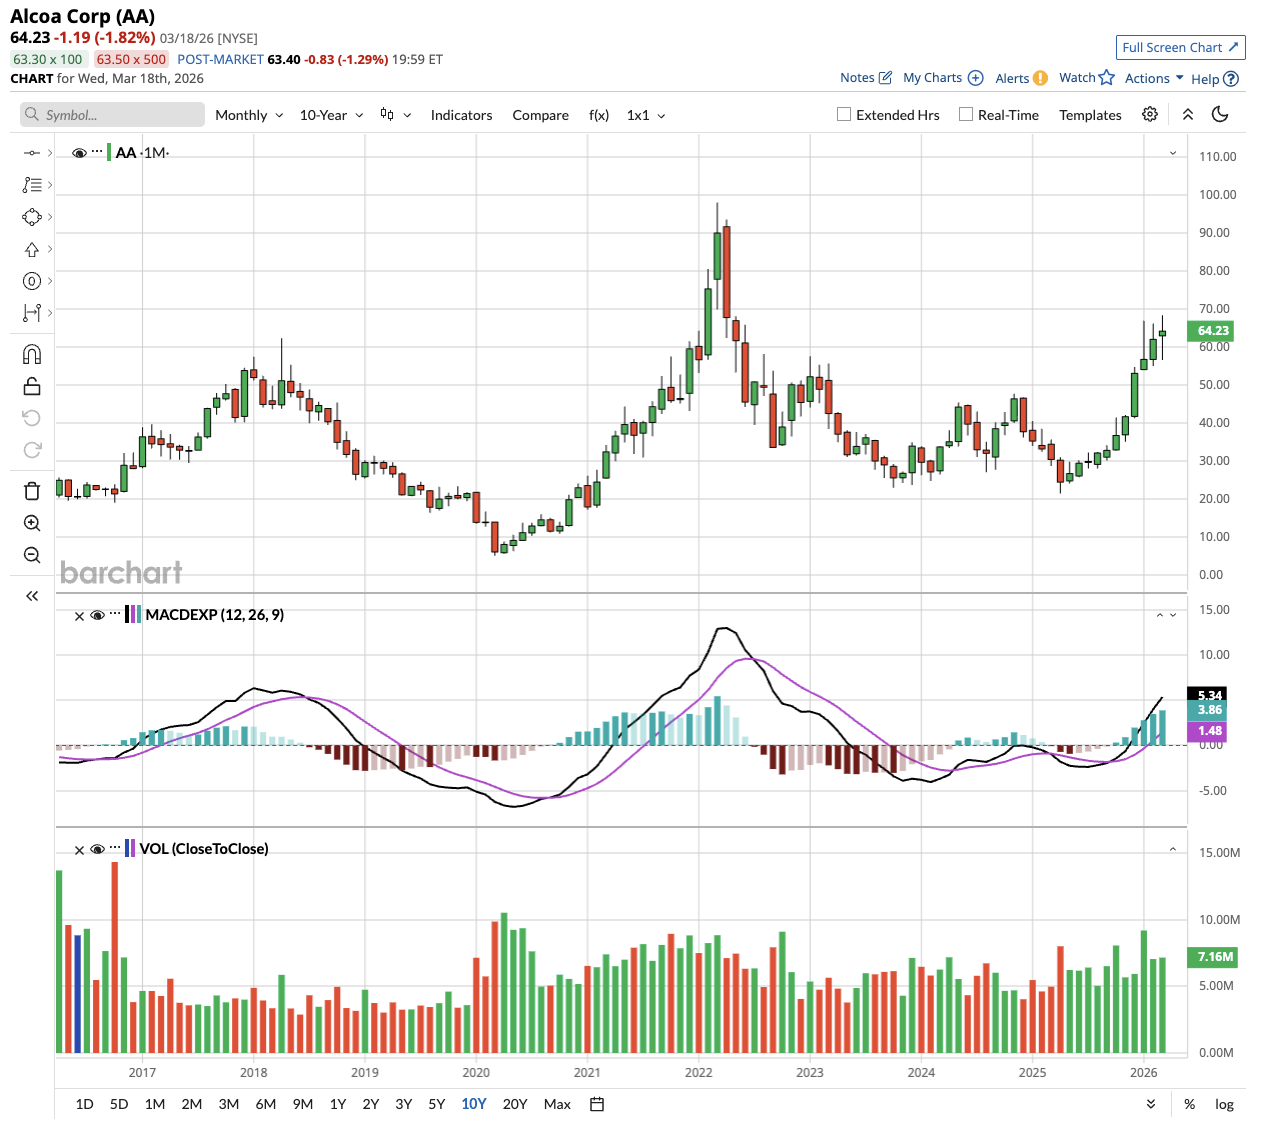Collapse the main price pane chevron
Viewport: 1262px width, 1134px height.
pyautogui.click(x=1173, y=153)
